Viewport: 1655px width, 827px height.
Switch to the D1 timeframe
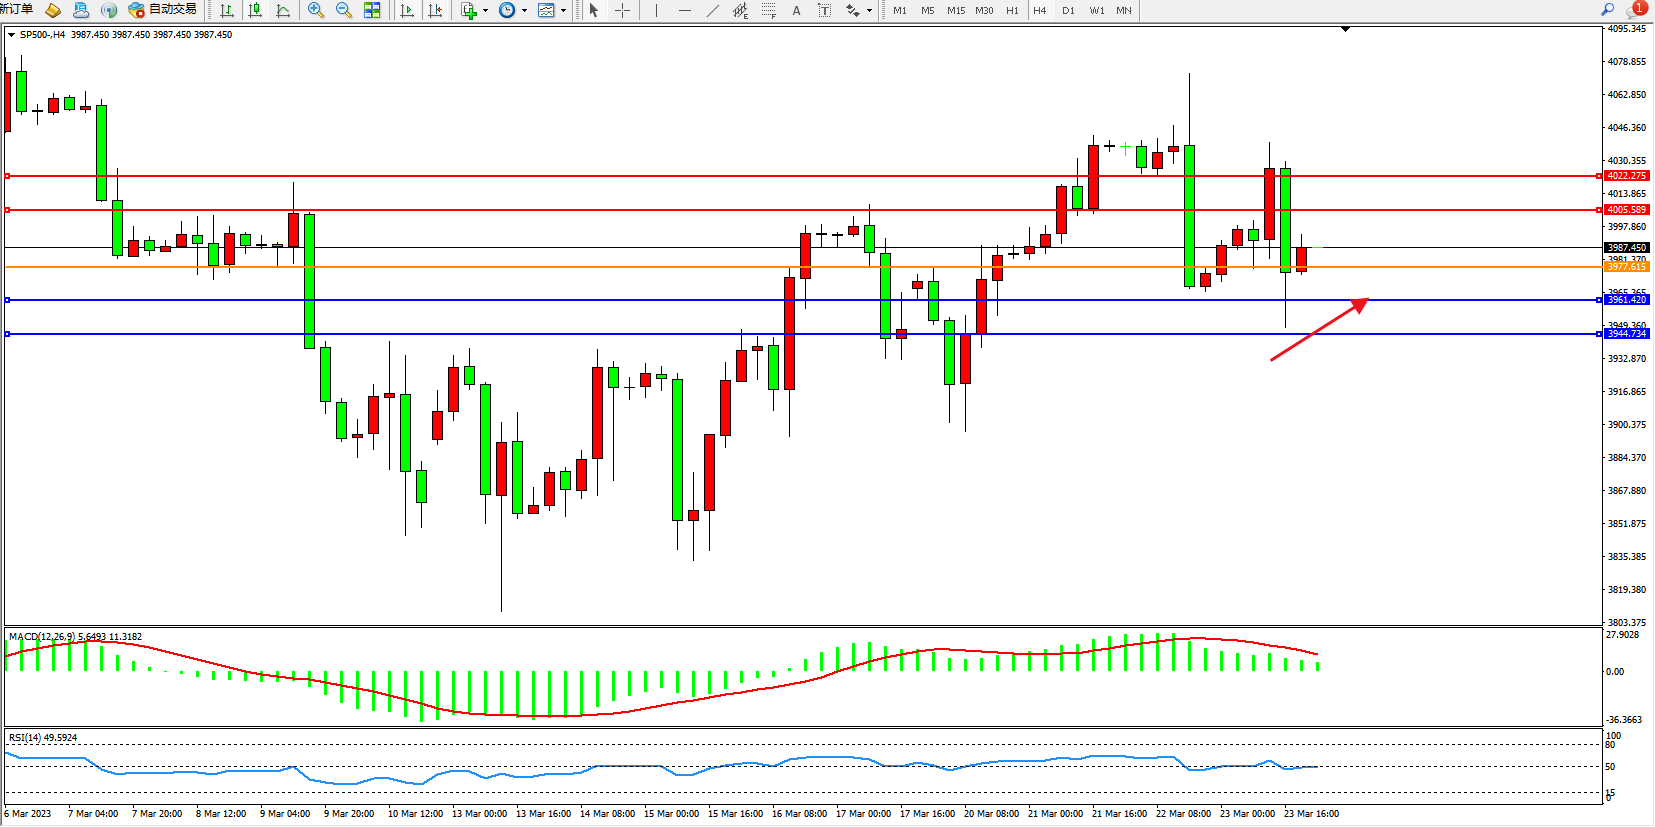click(1068, 10)
